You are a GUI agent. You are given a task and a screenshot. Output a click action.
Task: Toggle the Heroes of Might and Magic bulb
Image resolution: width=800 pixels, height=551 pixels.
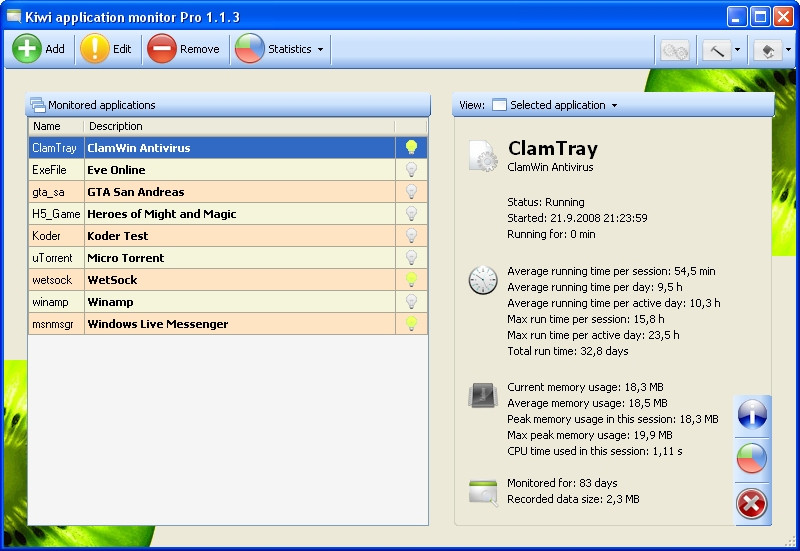point(411,213)
